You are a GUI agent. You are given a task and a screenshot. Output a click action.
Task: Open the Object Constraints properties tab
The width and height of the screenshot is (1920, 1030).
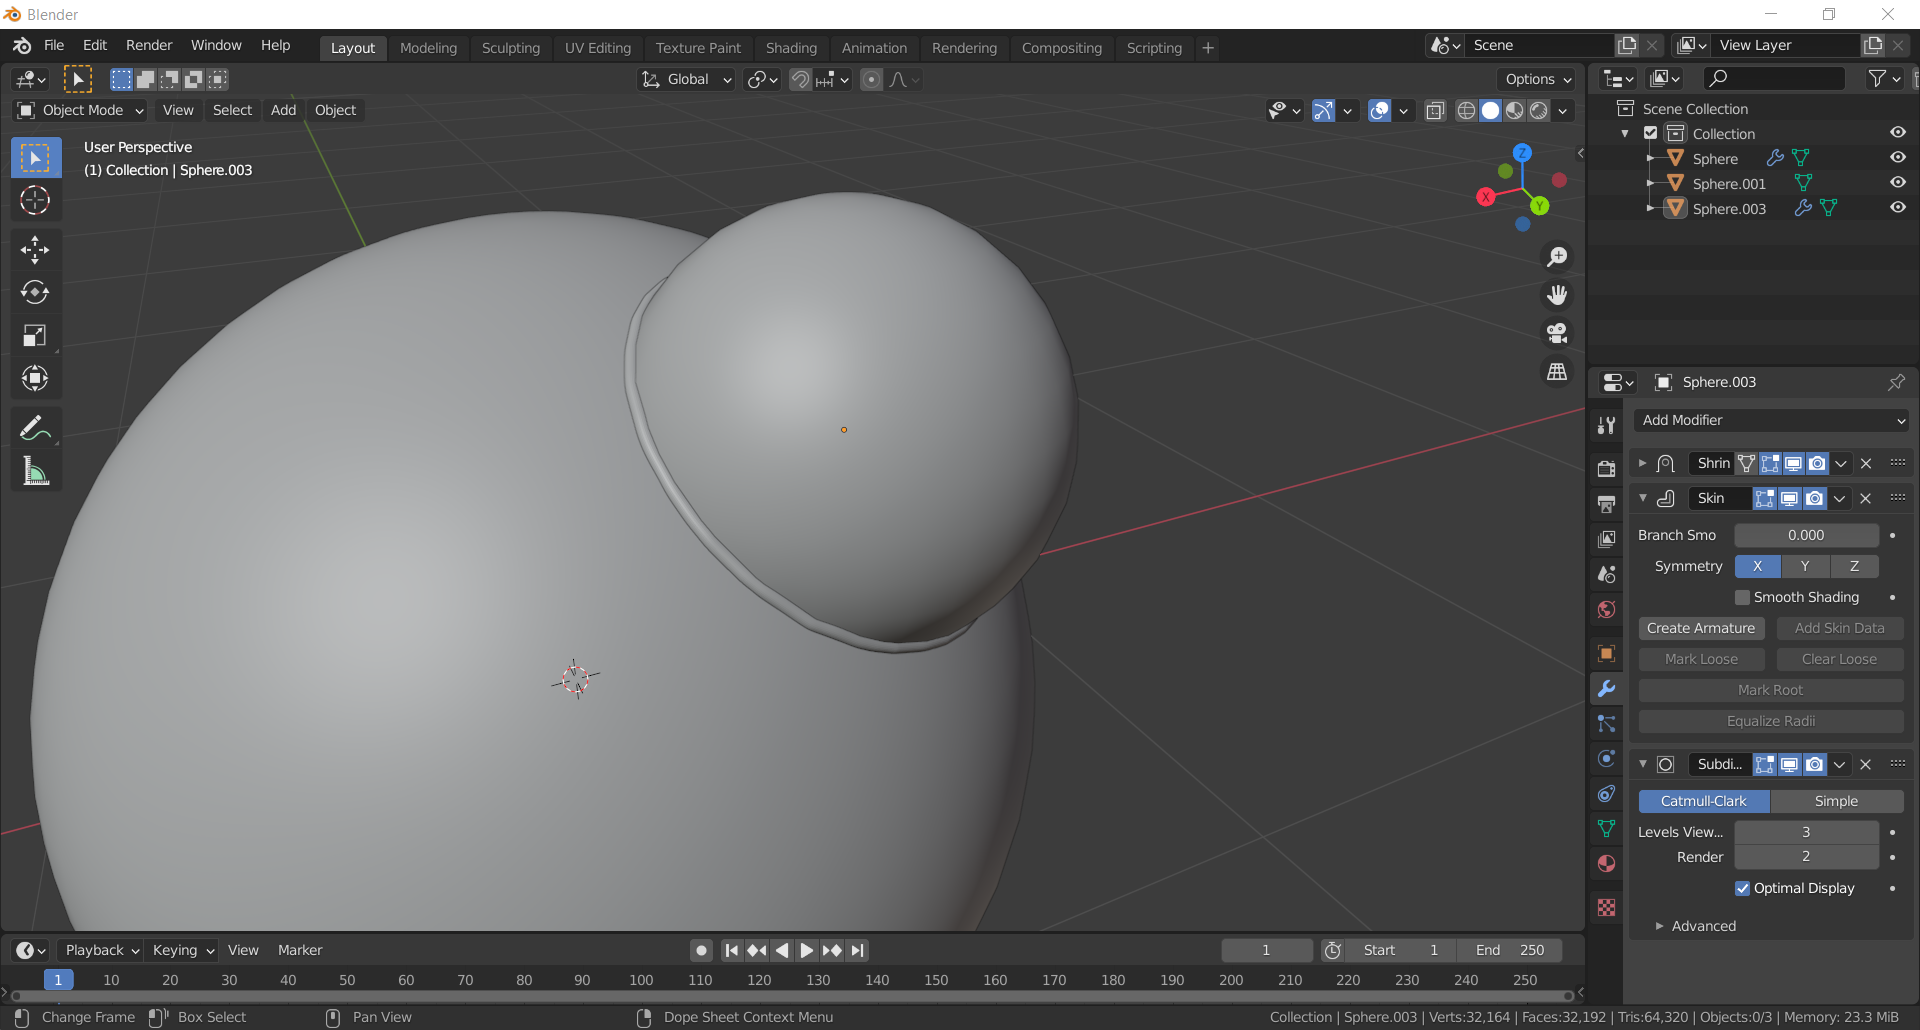click(1607, 793)
